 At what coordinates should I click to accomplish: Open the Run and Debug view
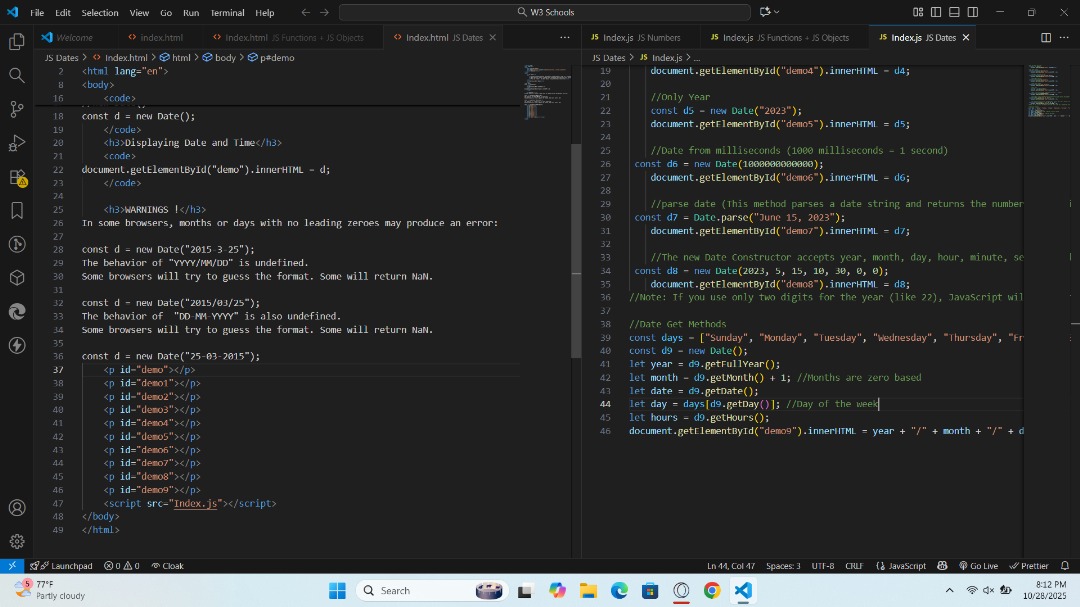tap(17, 143)
